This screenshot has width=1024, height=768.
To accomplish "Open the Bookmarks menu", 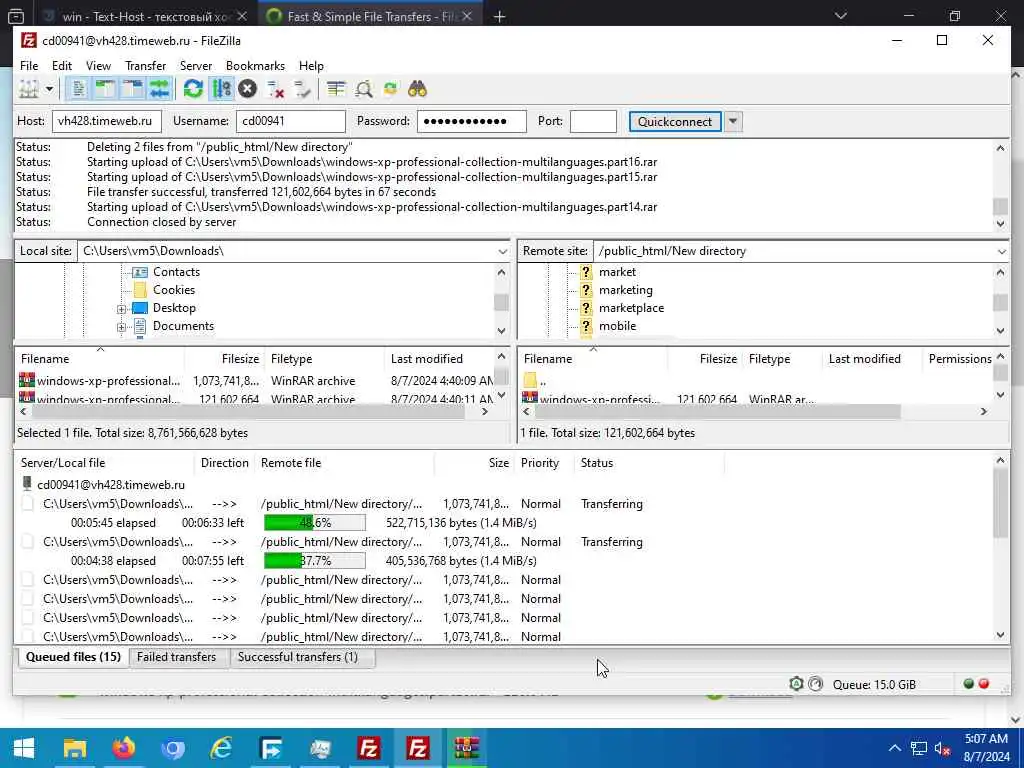I will click(x=255, y=66).
